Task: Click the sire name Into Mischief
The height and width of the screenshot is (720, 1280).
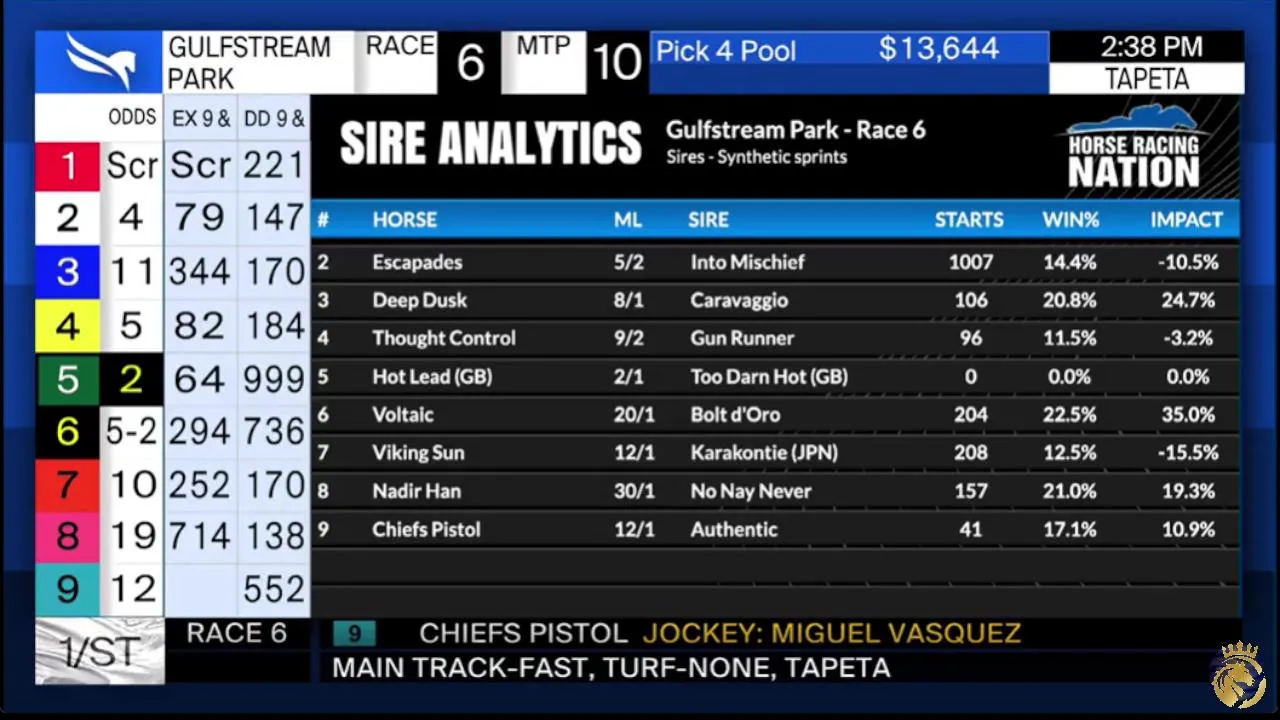Action: pos(747,263)
